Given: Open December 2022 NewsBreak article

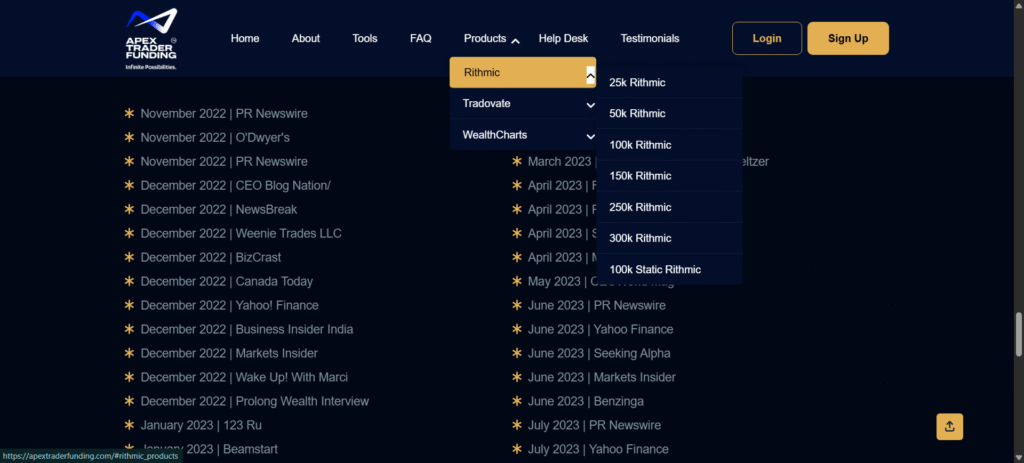Looking at the screenshot, I should [219, 210].
